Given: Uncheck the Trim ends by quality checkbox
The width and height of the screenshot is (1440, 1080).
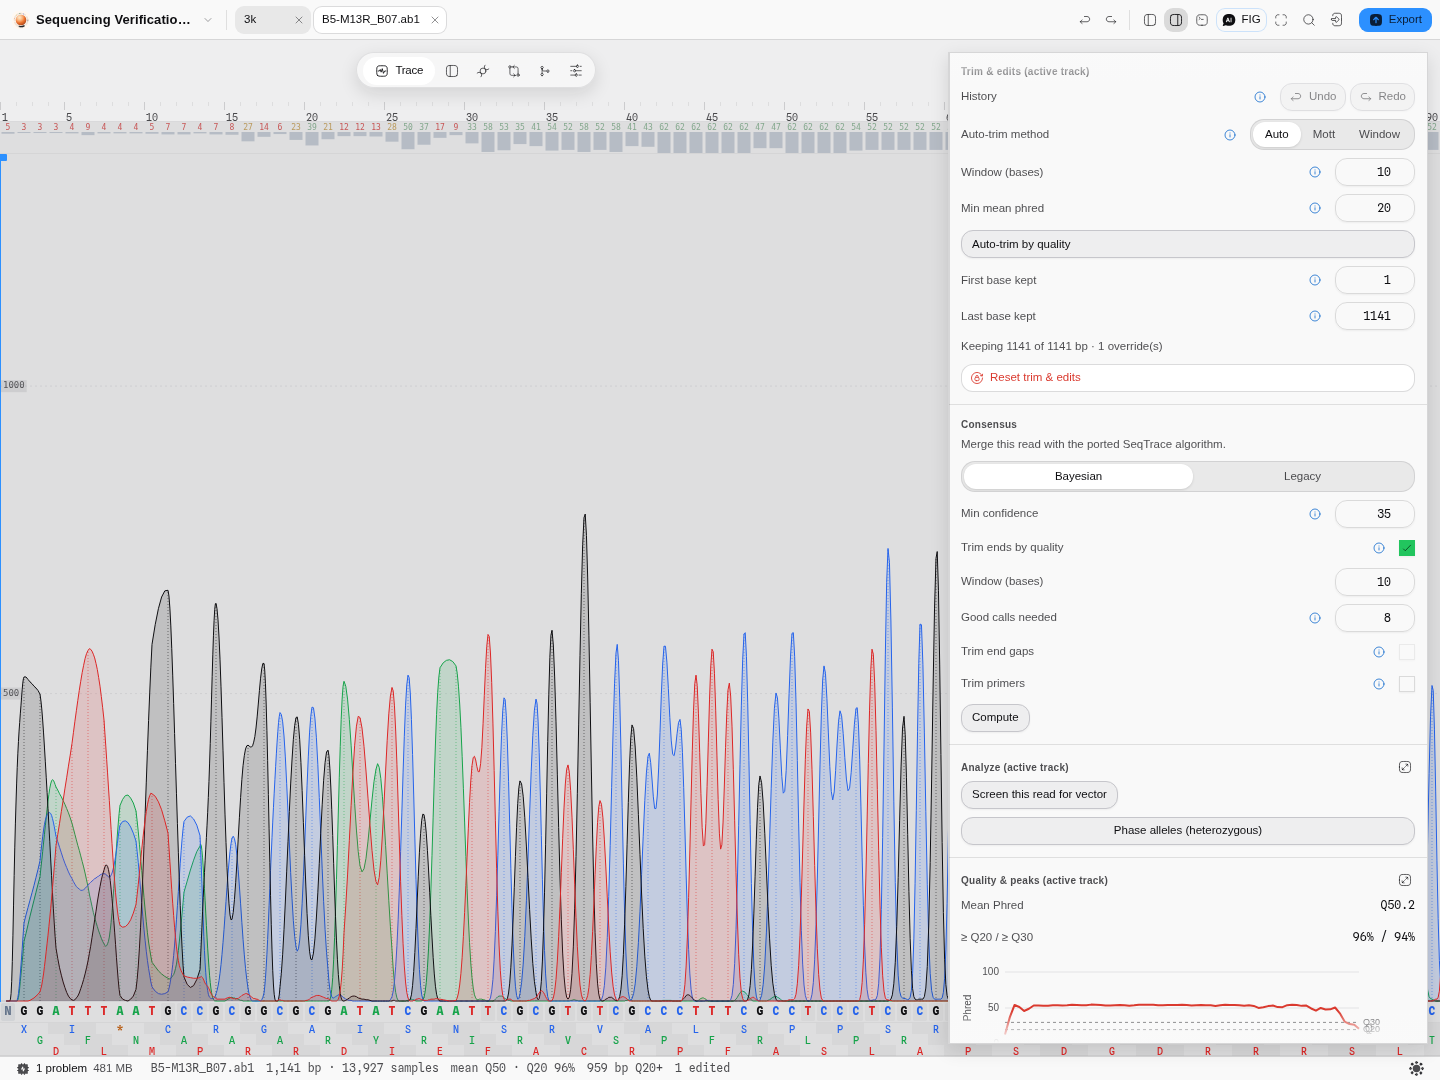Looking at the screenshot, I should pyautogui.click(x=1407, y=548).
